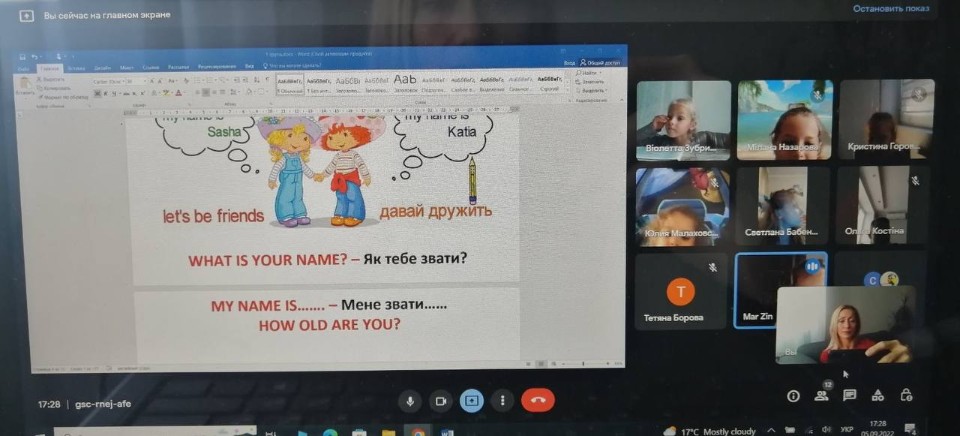
Task: Click 'Остановить показ' to stop presenting
Action: tap(889, 9)
